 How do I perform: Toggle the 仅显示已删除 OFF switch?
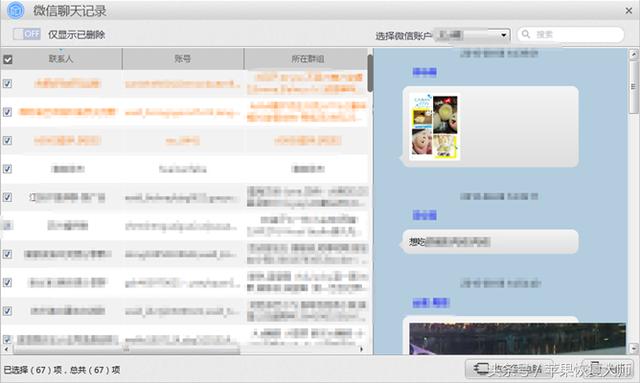(x=27, y=34)
